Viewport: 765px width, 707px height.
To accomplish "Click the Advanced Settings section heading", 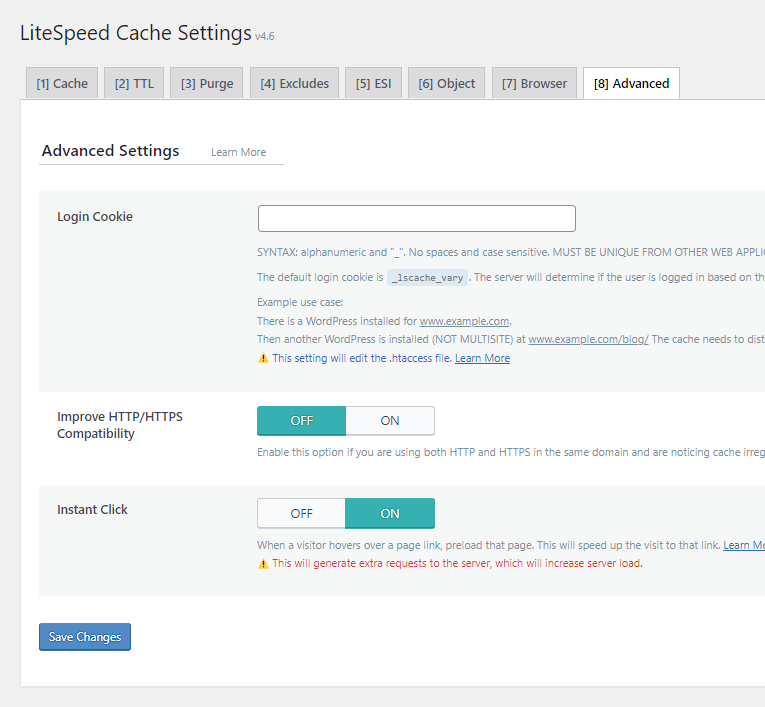I will (110, 151).
